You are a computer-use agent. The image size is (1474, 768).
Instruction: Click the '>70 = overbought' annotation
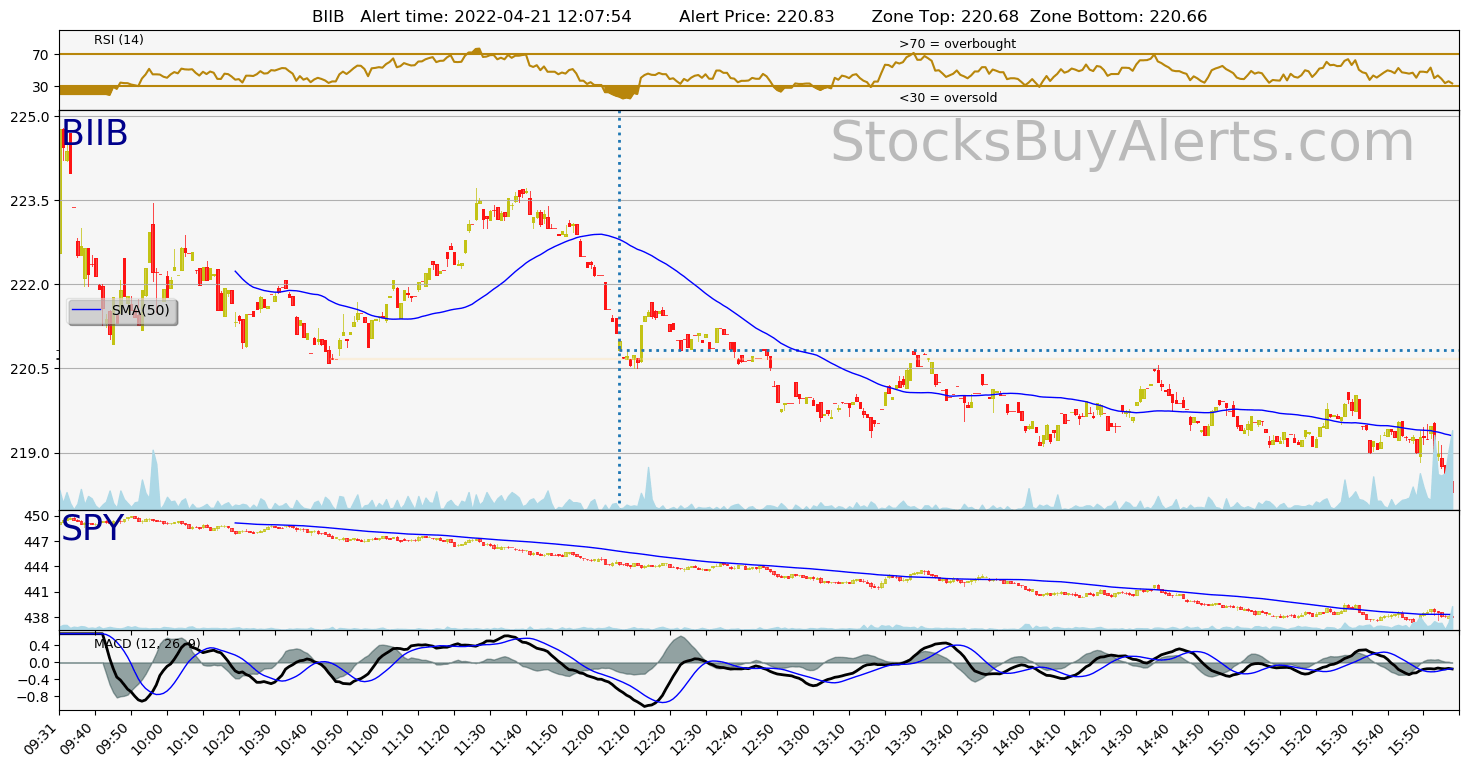click(x=957, y=44)
